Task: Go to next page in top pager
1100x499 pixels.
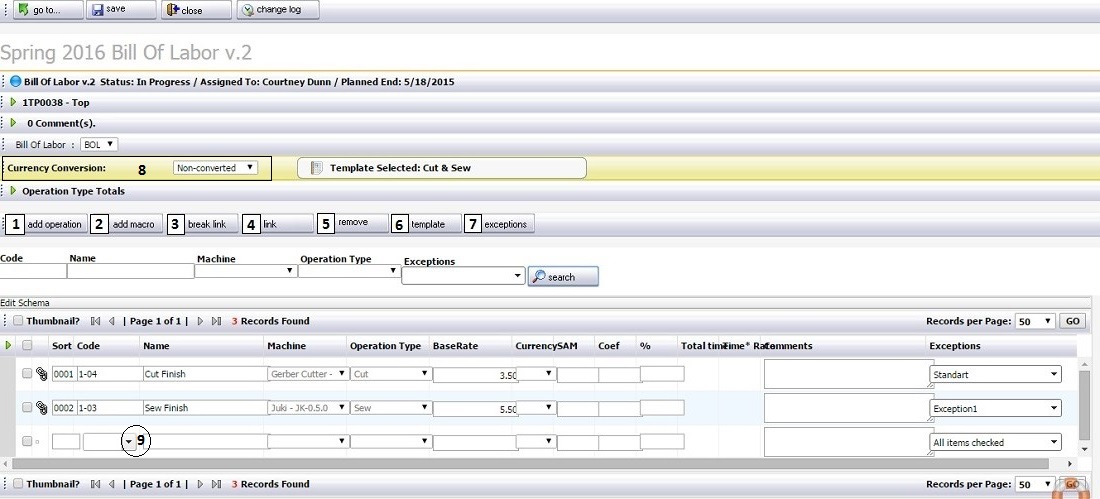Action: pyautogui.click(x=200, y=321)
